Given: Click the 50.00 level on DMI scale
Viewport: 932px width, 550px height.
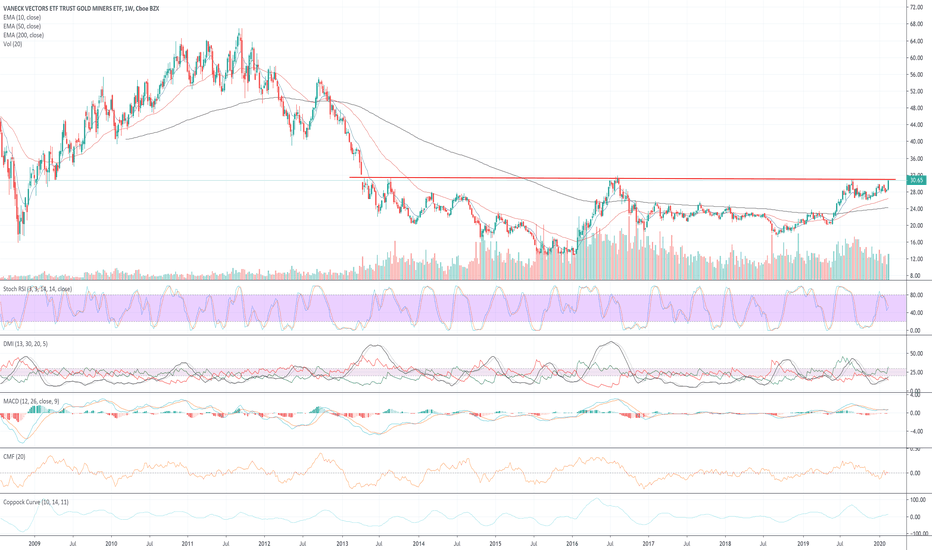Looking at the screenshot, I should pyautogui.click(x=916, y=354).
